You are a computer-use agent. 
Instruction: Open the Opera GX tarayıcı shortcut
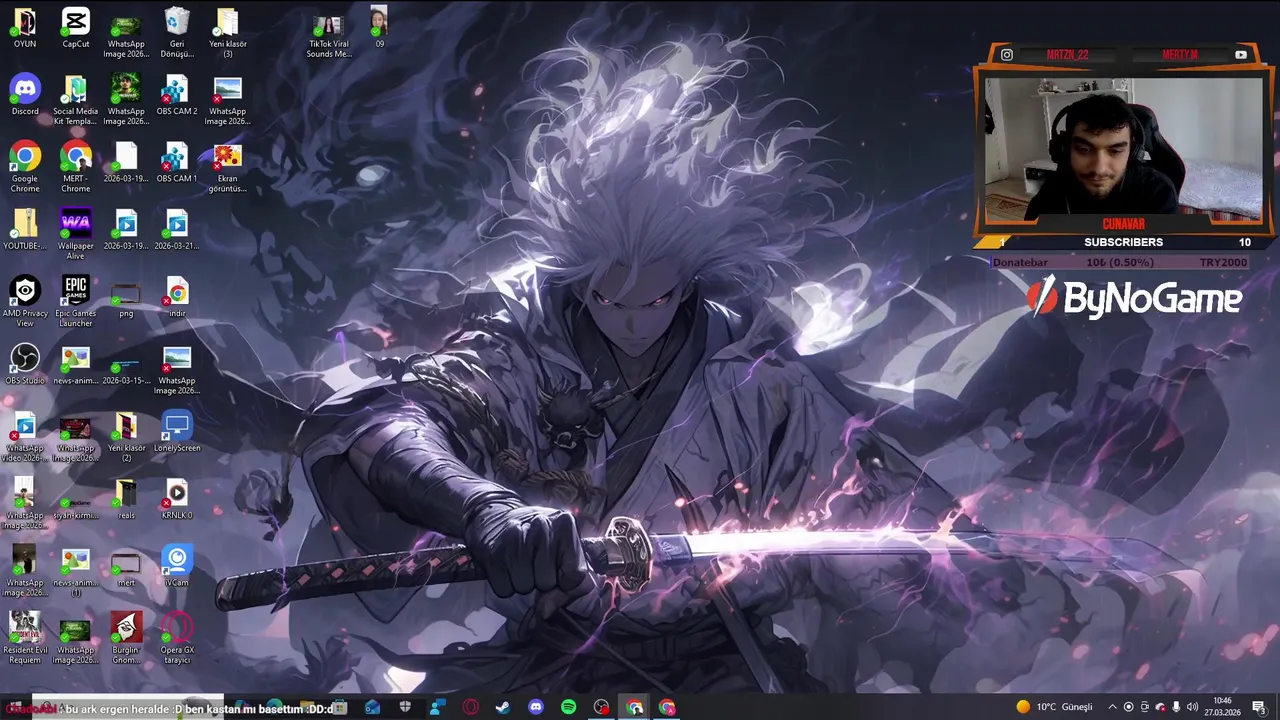(177, 638)
